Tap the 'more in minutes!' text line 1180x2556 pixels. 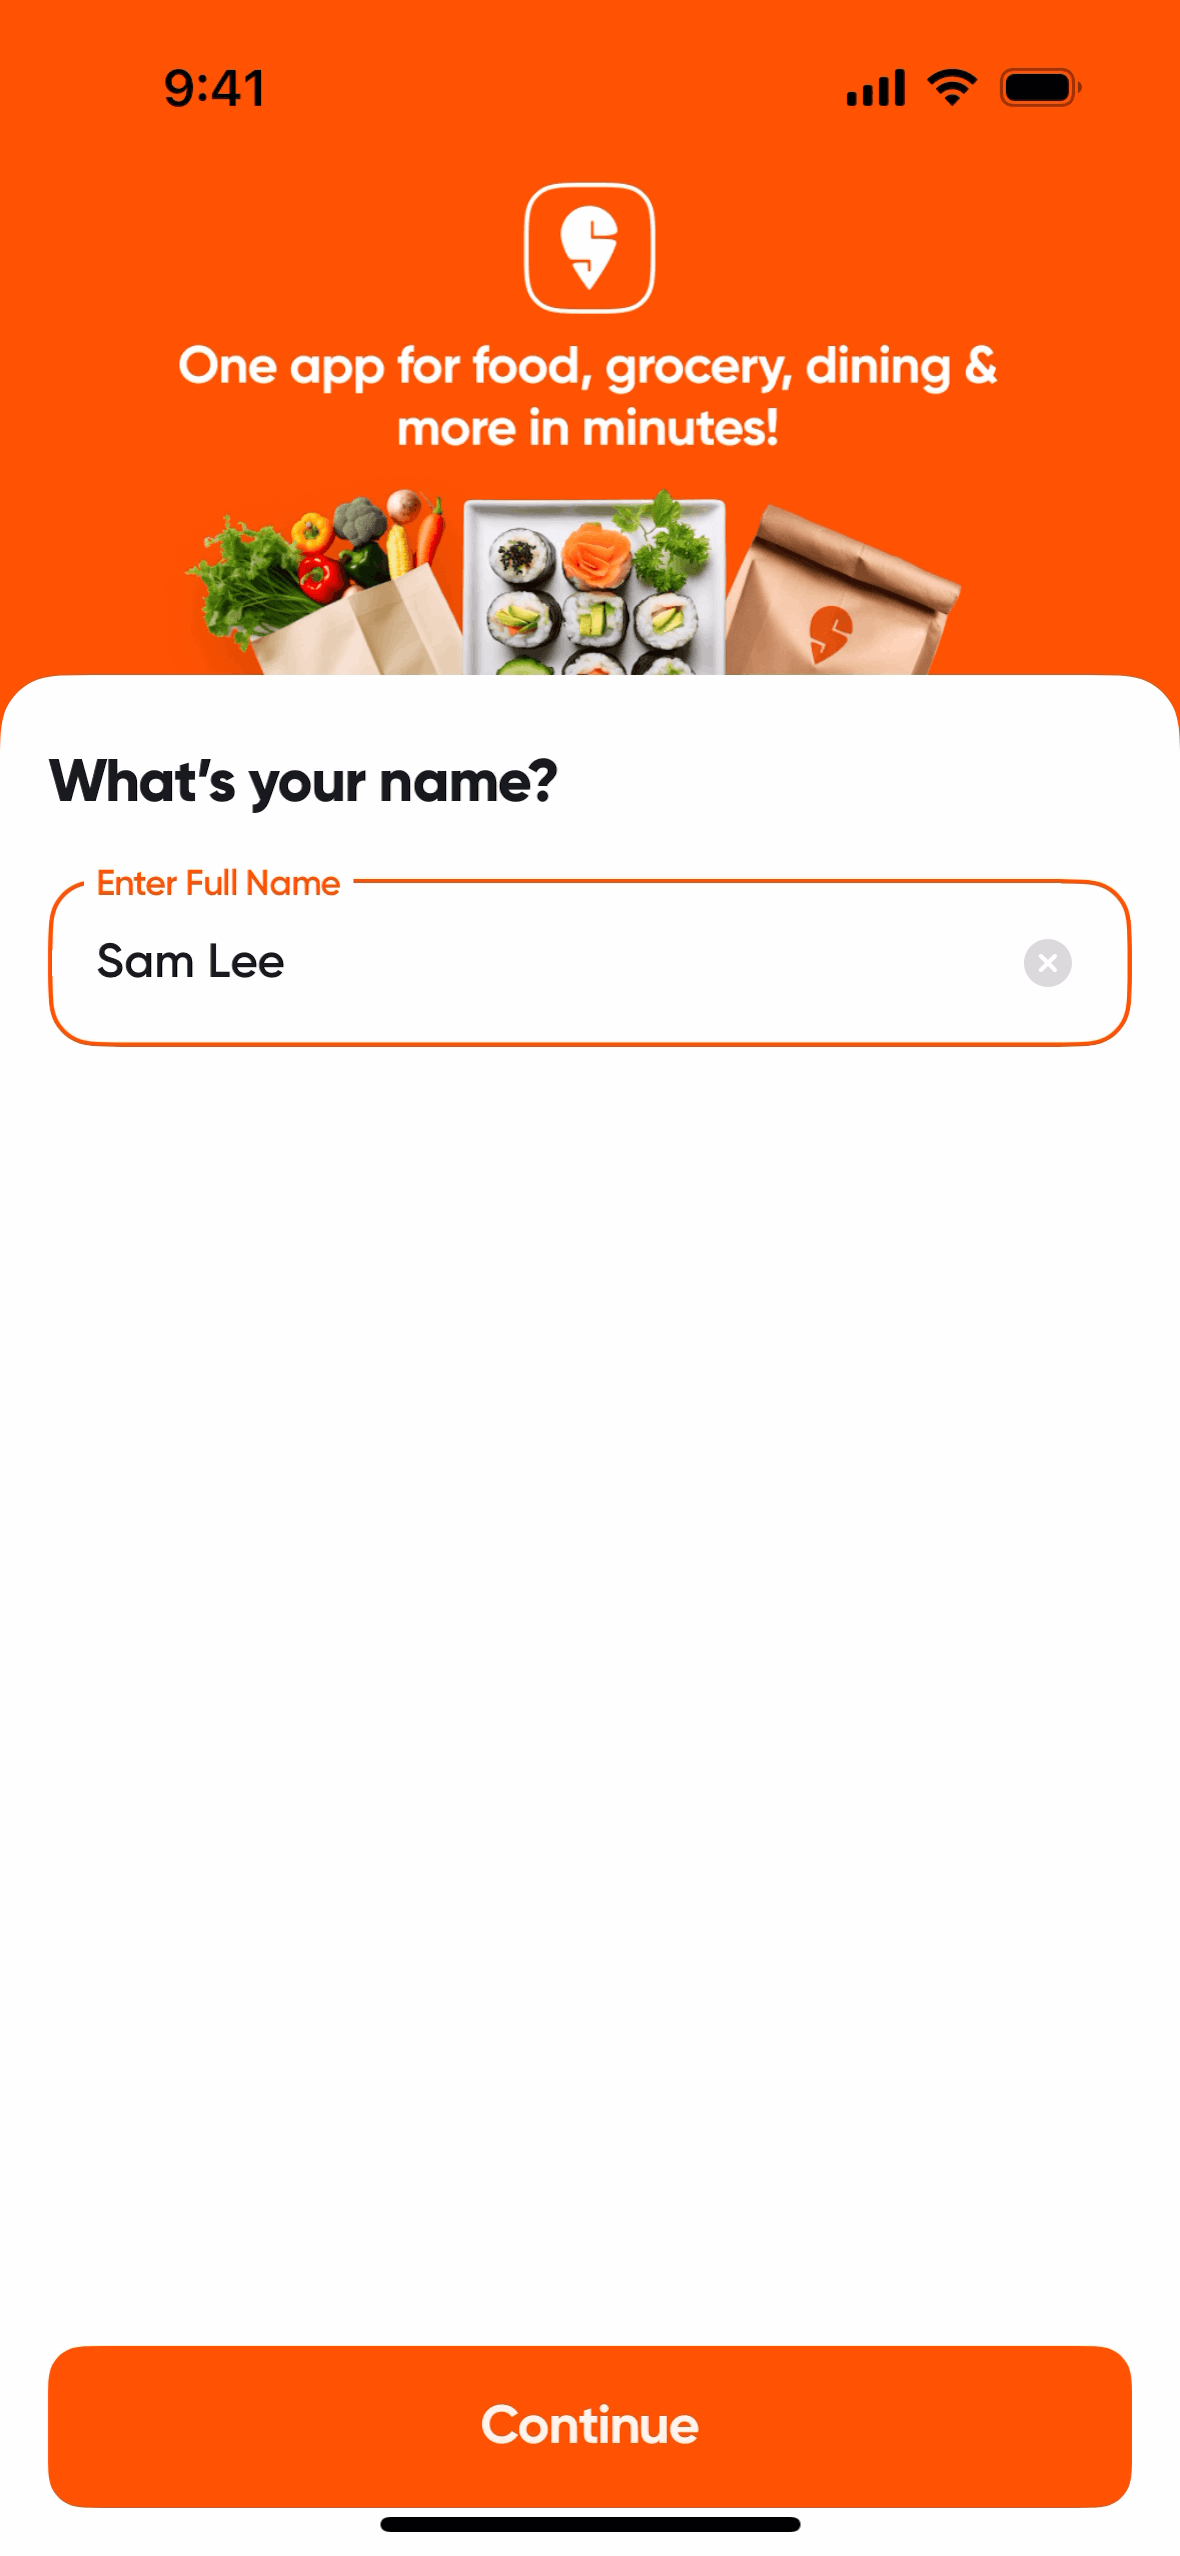pyautogui.click(x=588, y=429)
